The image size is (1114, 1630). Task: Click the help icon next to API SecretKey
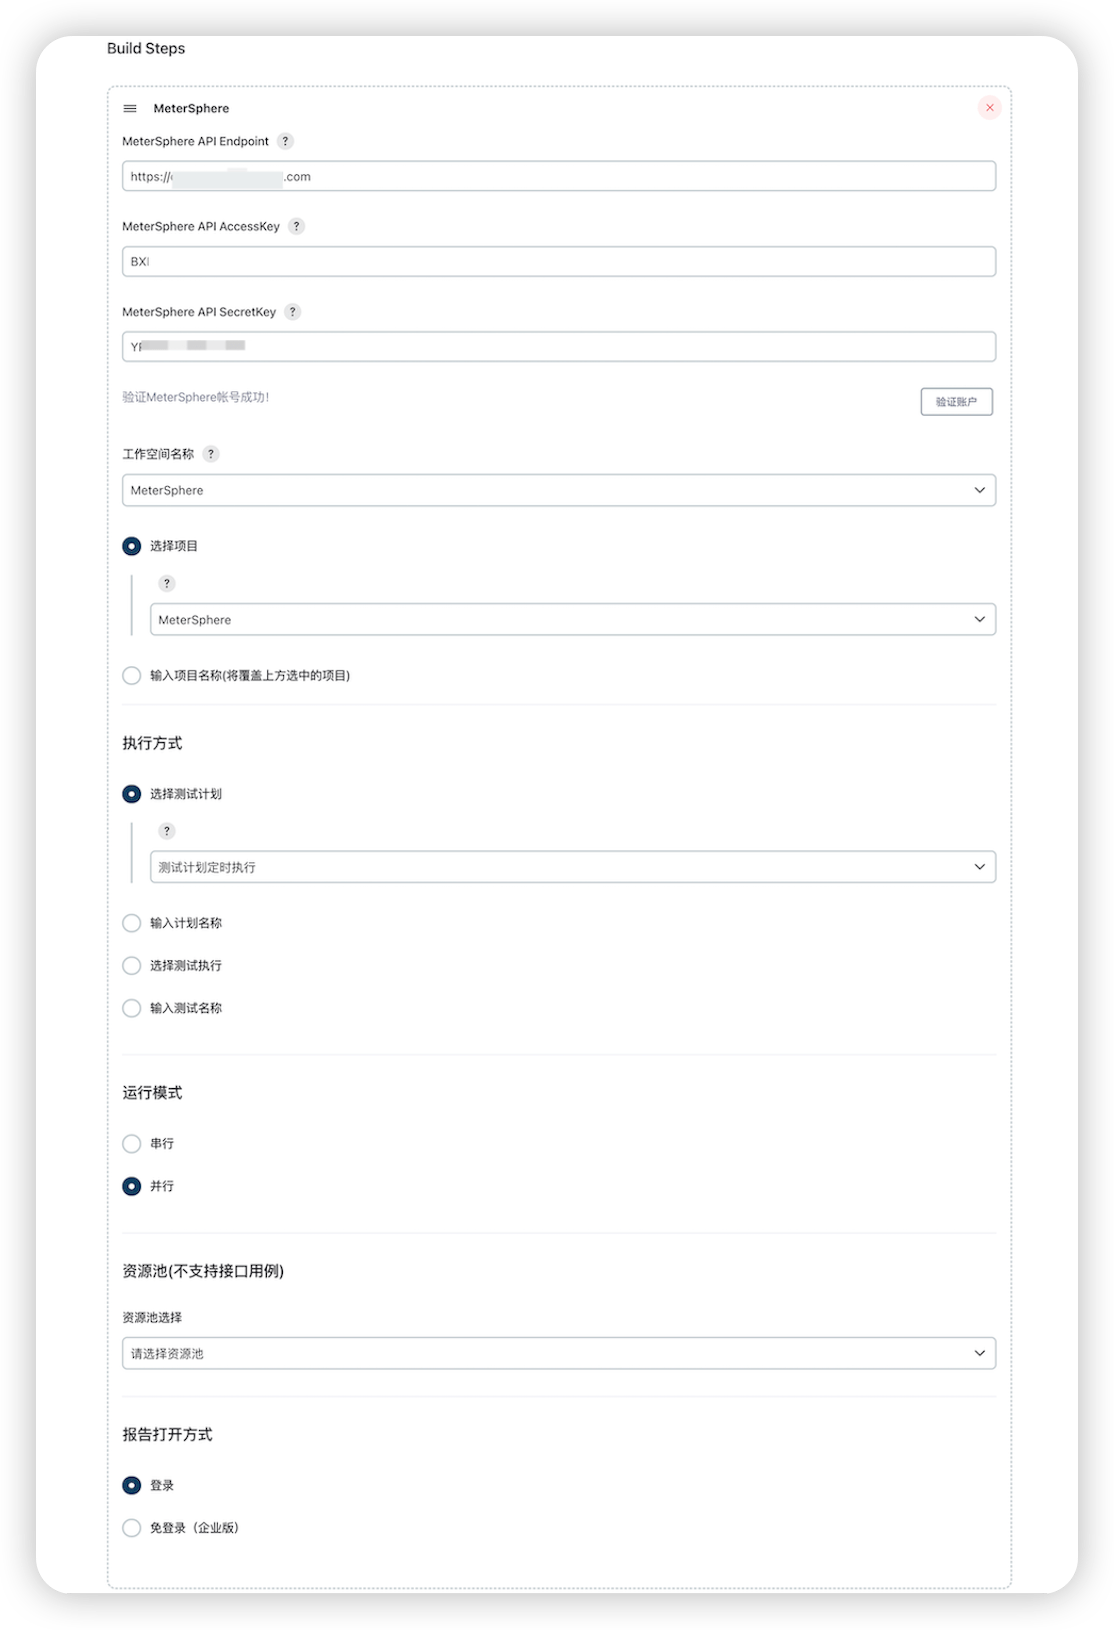click(292, 311)
